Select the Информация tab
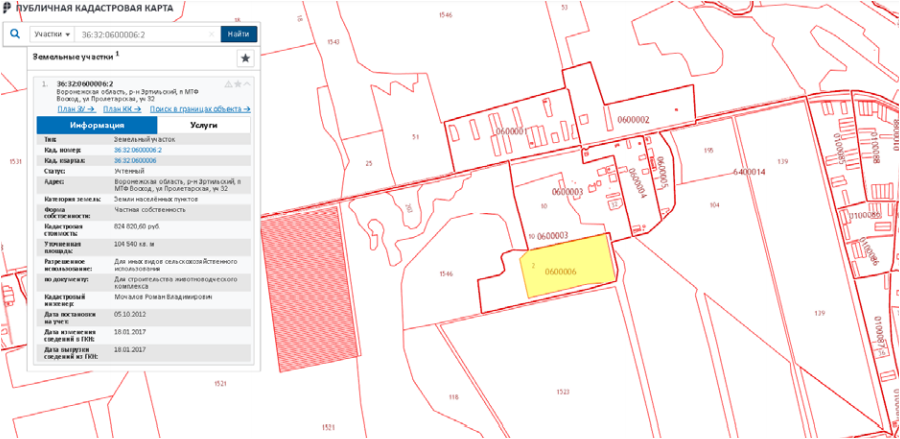Image resolution: width=900 pixels, height=439 pixels. [x=96, y=126]
